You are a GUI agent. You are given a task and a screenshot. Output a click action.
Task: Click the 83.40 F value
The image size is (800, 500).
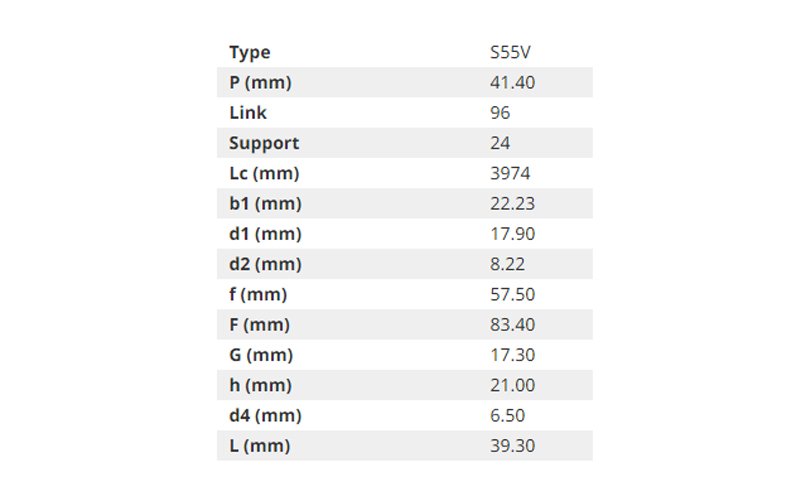512,324
